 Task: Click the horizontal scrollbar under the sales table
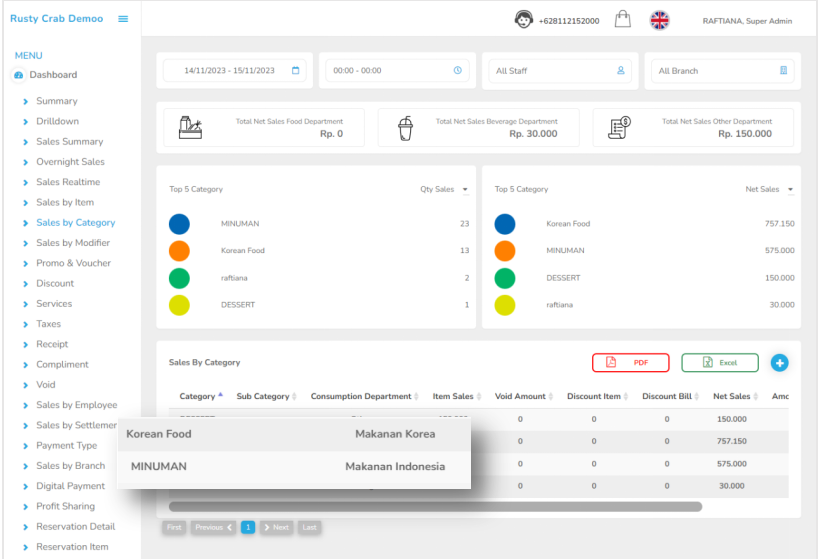(x=435, y=506)
